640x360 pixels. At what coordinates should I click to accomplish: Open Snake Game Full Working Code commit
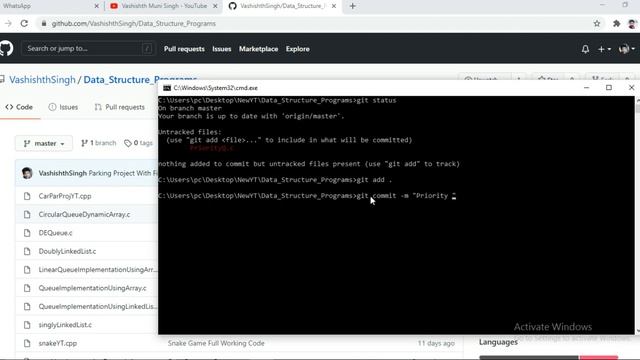click(x=216, y=343)
